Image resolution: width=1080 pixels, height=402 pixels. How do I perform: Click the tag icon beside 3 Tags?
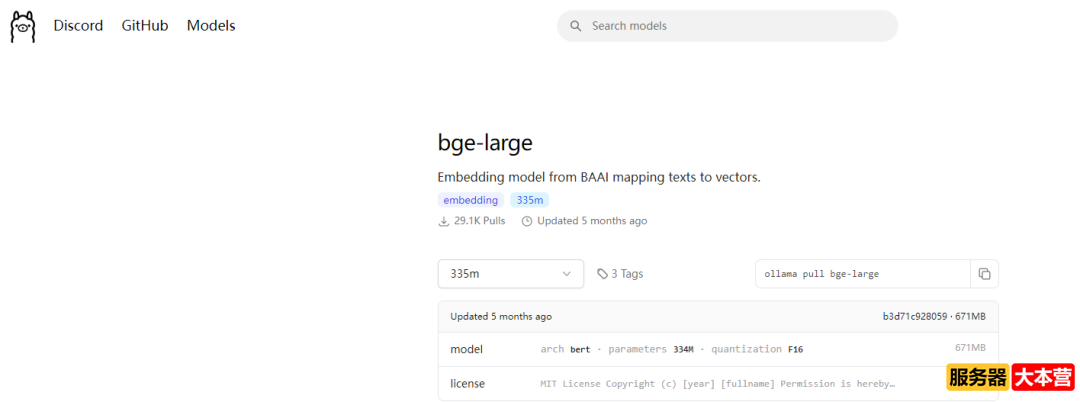tap(602, 274)
